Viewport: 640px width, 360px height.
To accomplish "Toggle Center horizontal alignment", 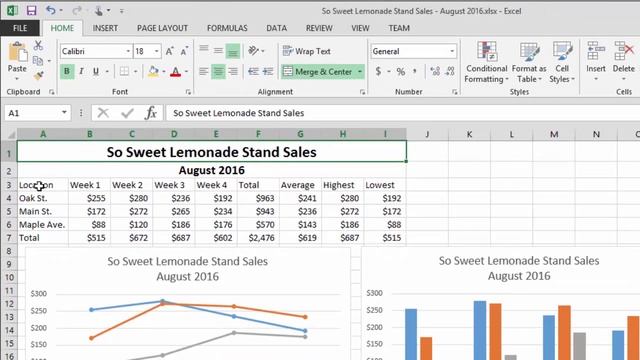I will 218,72.
